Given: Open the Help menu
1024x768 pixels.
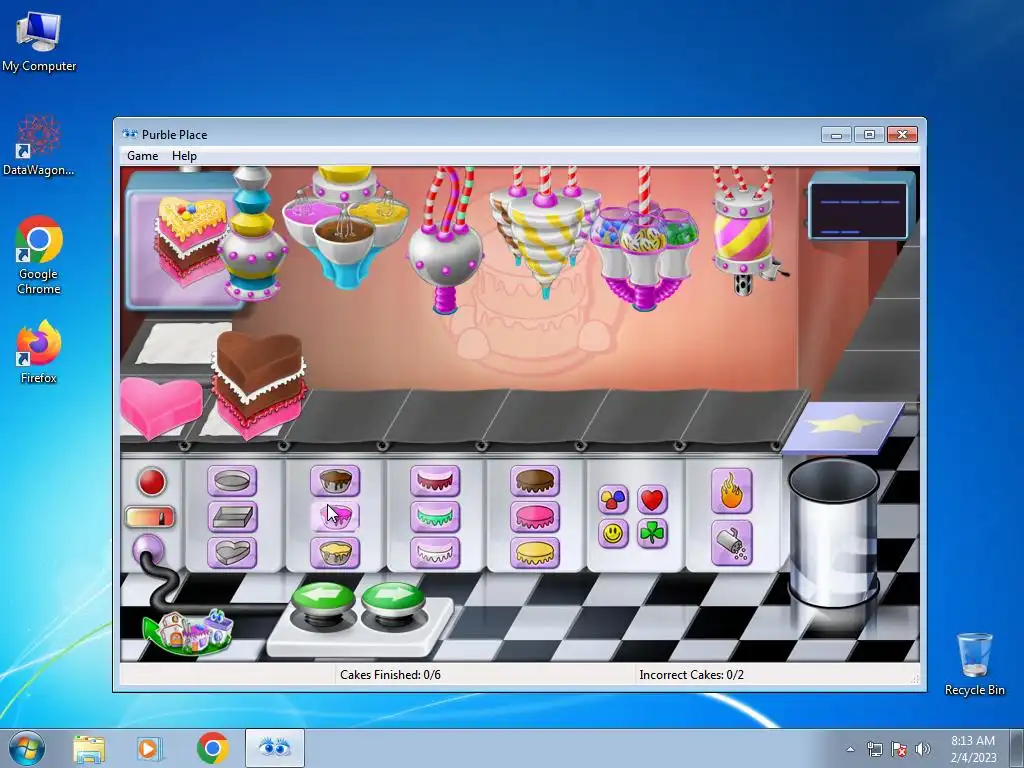Looking at the screenshot, I should tap(184, 156).
